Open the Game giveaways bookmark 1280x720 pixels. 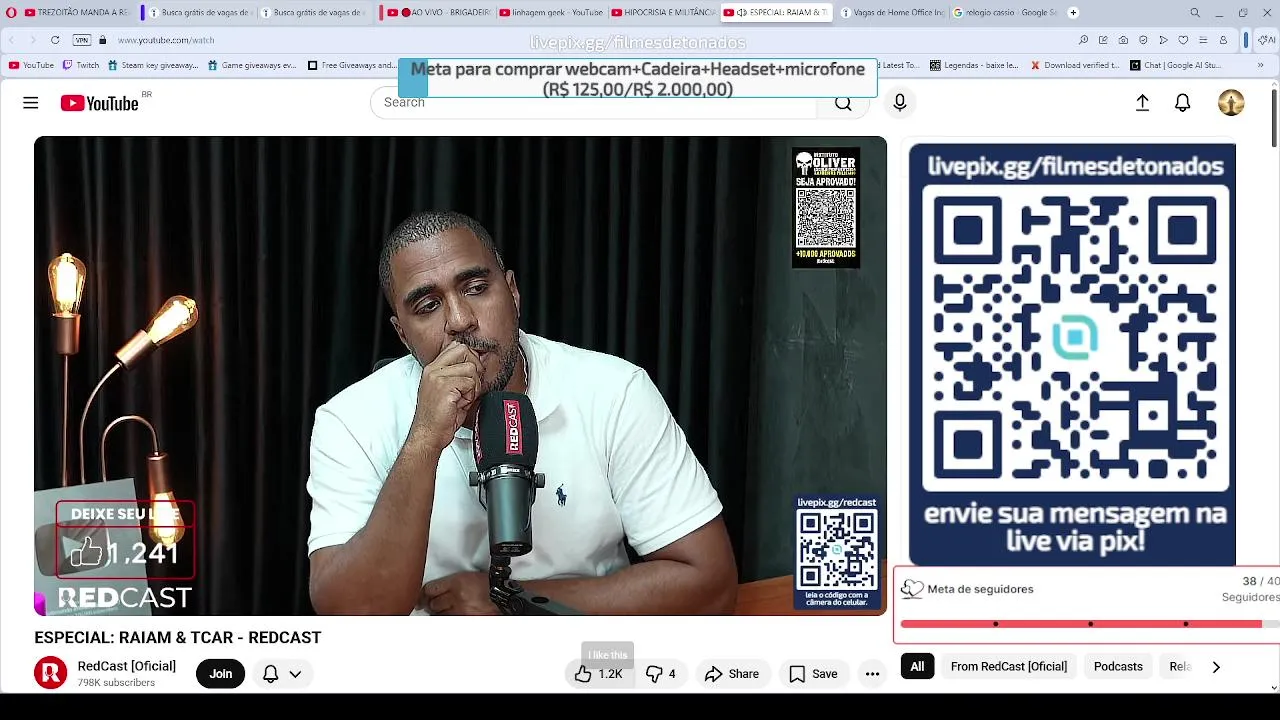point(251,65)
